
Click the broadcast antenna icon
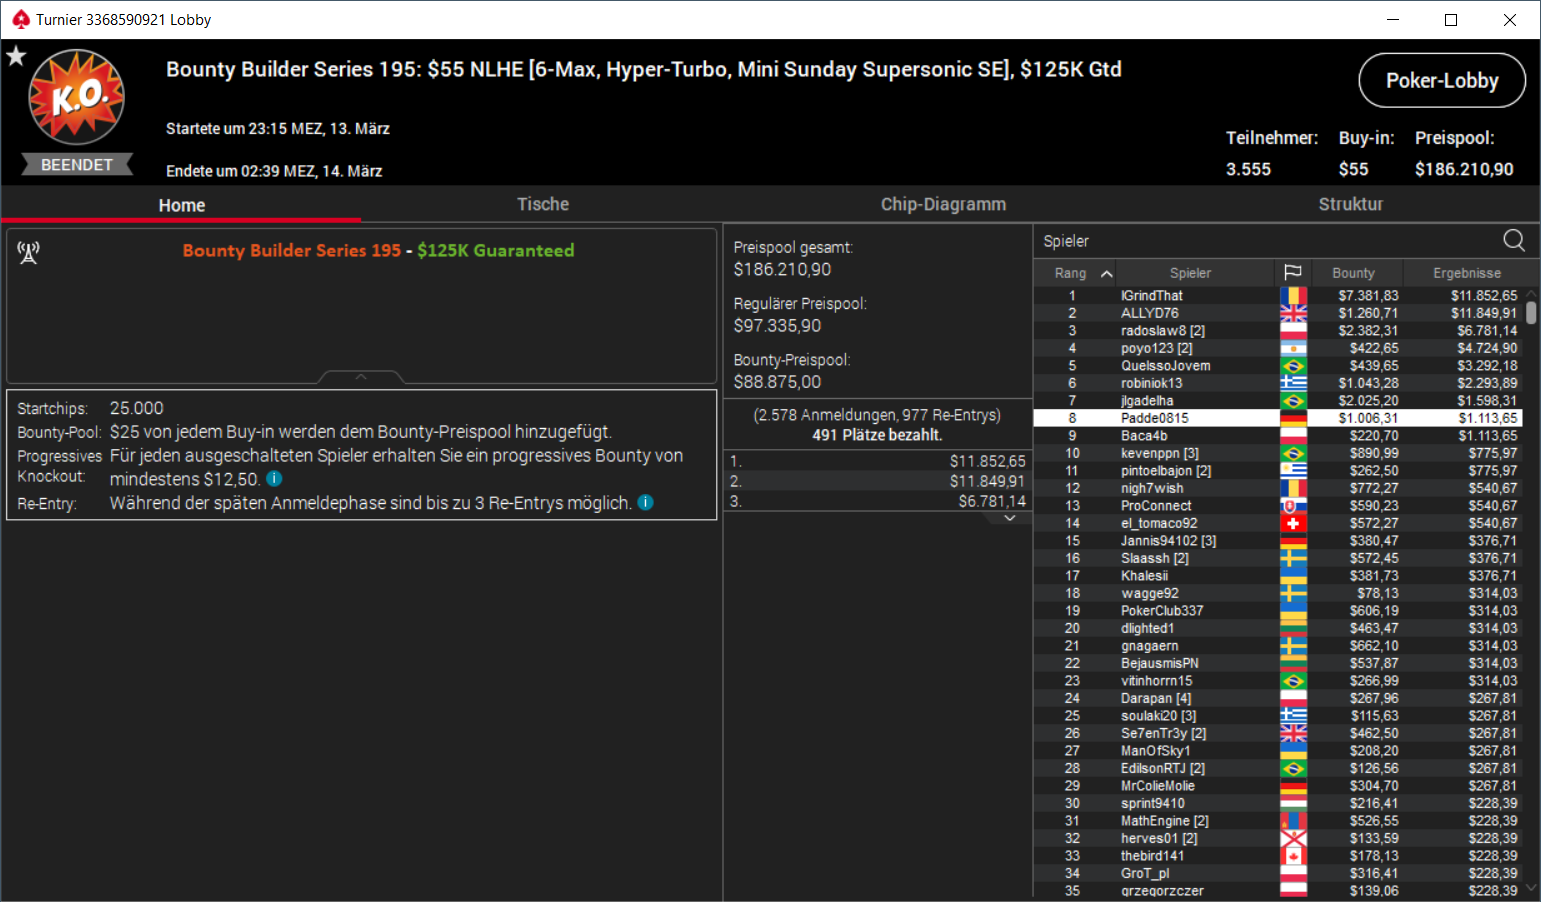28,253
